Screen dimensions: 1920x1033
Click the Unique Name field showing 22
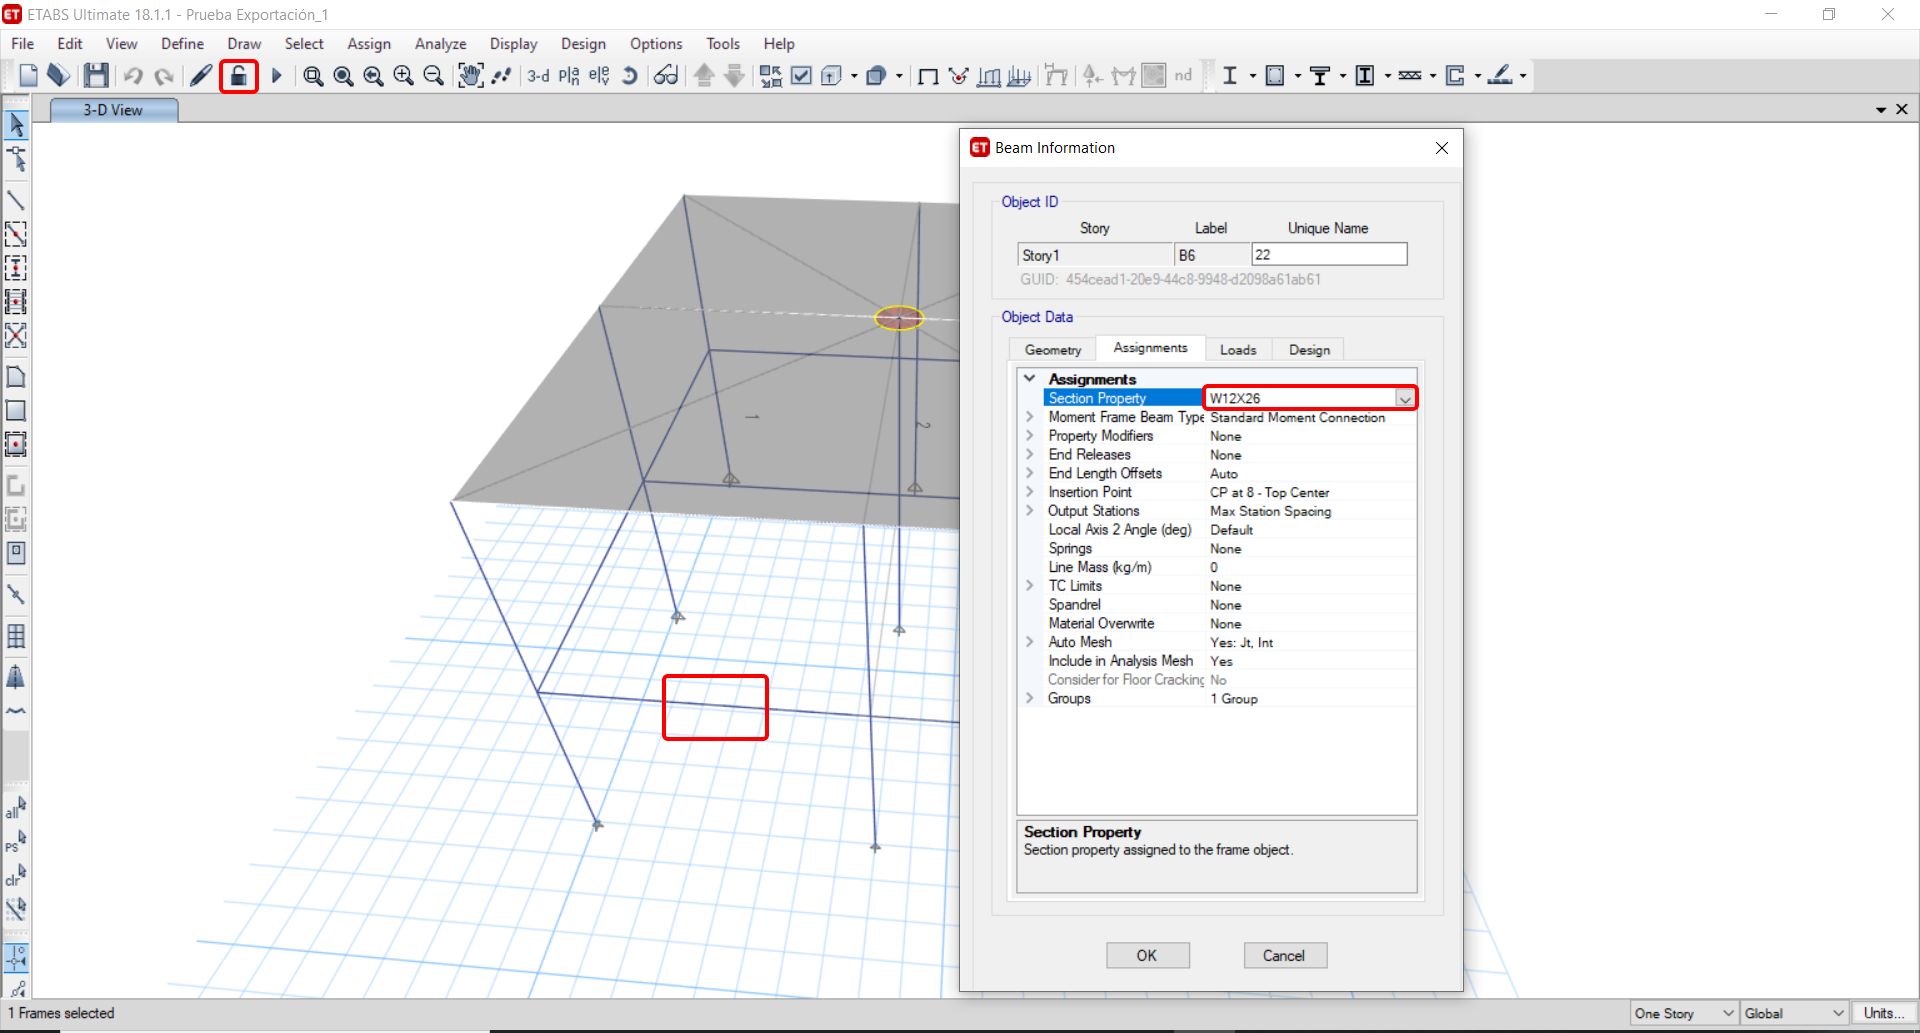[1328, 255]
